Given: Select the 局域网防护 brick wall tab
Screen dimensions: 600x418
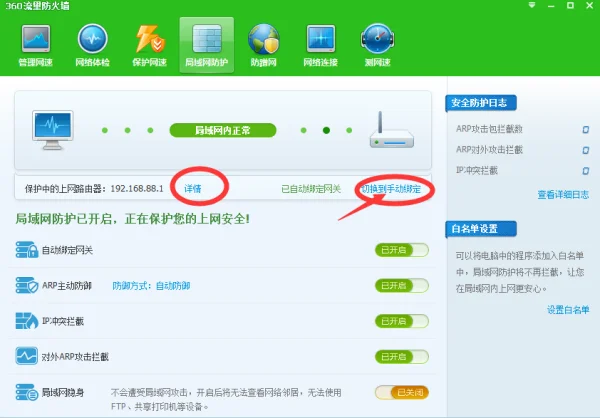Looking at the screenshot, I should [207, 45].
